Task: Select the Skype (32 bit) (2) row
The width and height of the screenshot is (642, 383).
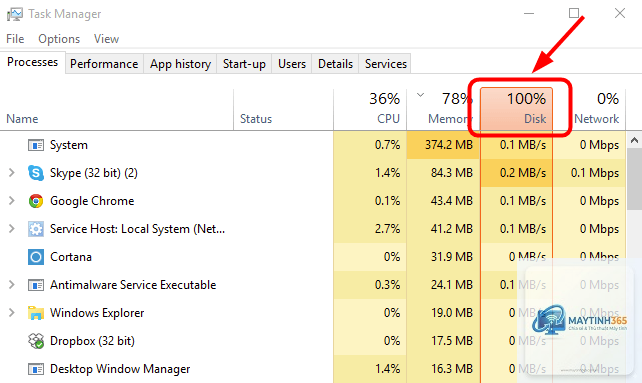Action: pyautogui.click(x=313, y=173)
